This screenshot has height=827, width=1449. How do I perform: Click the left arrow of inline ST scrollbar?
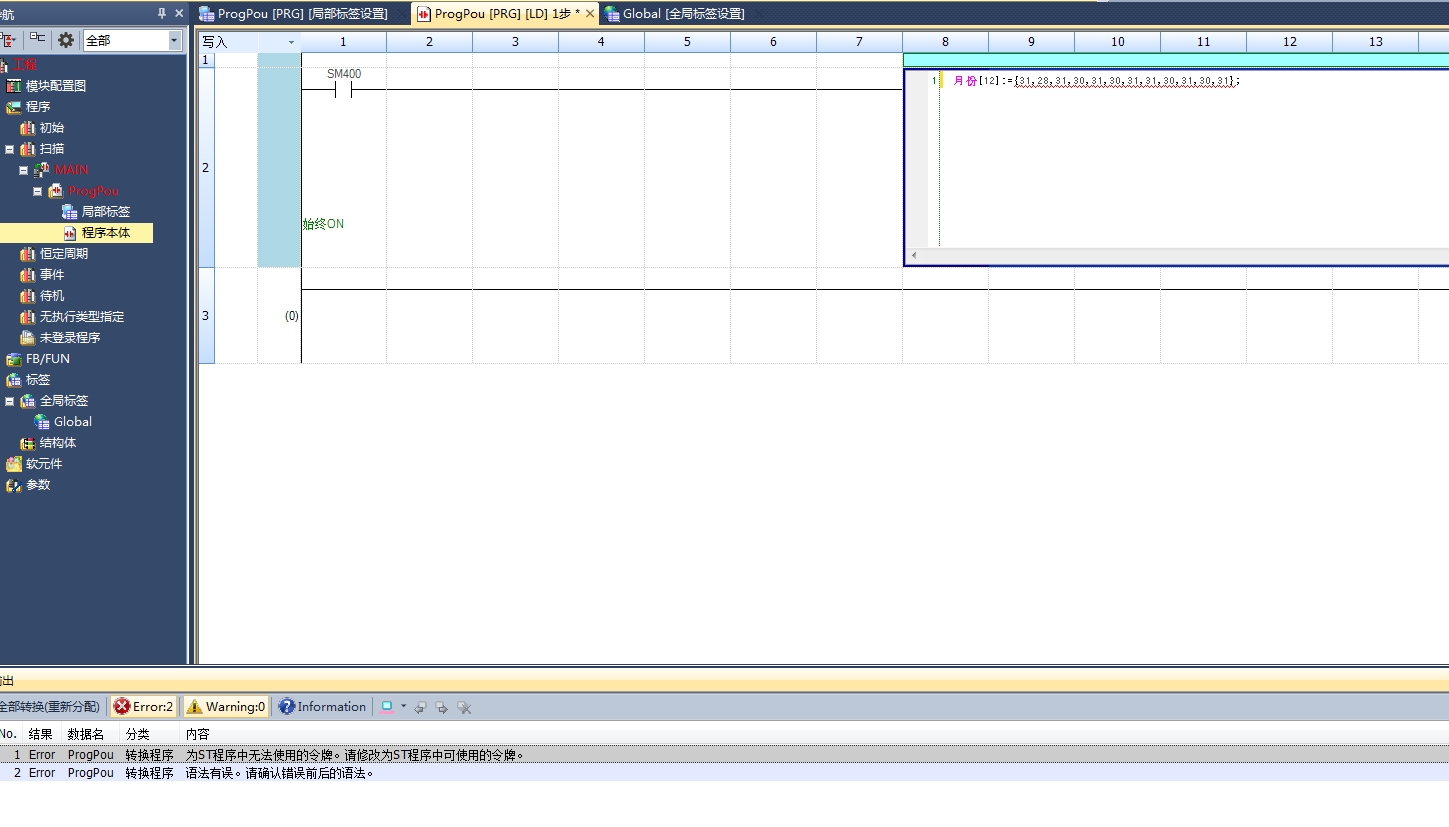coord(913,256)
